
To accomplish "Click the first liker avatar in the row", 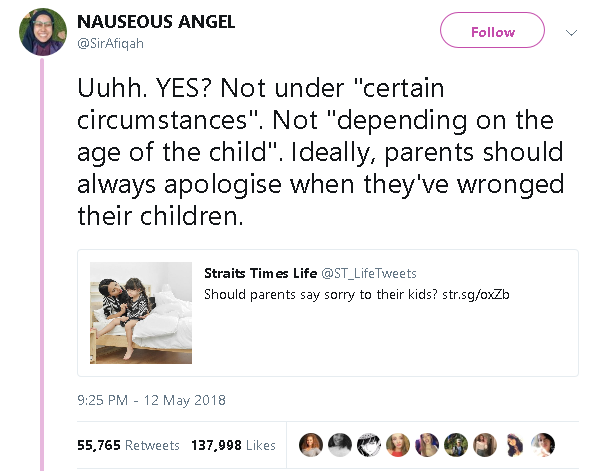I will (311, 444).
